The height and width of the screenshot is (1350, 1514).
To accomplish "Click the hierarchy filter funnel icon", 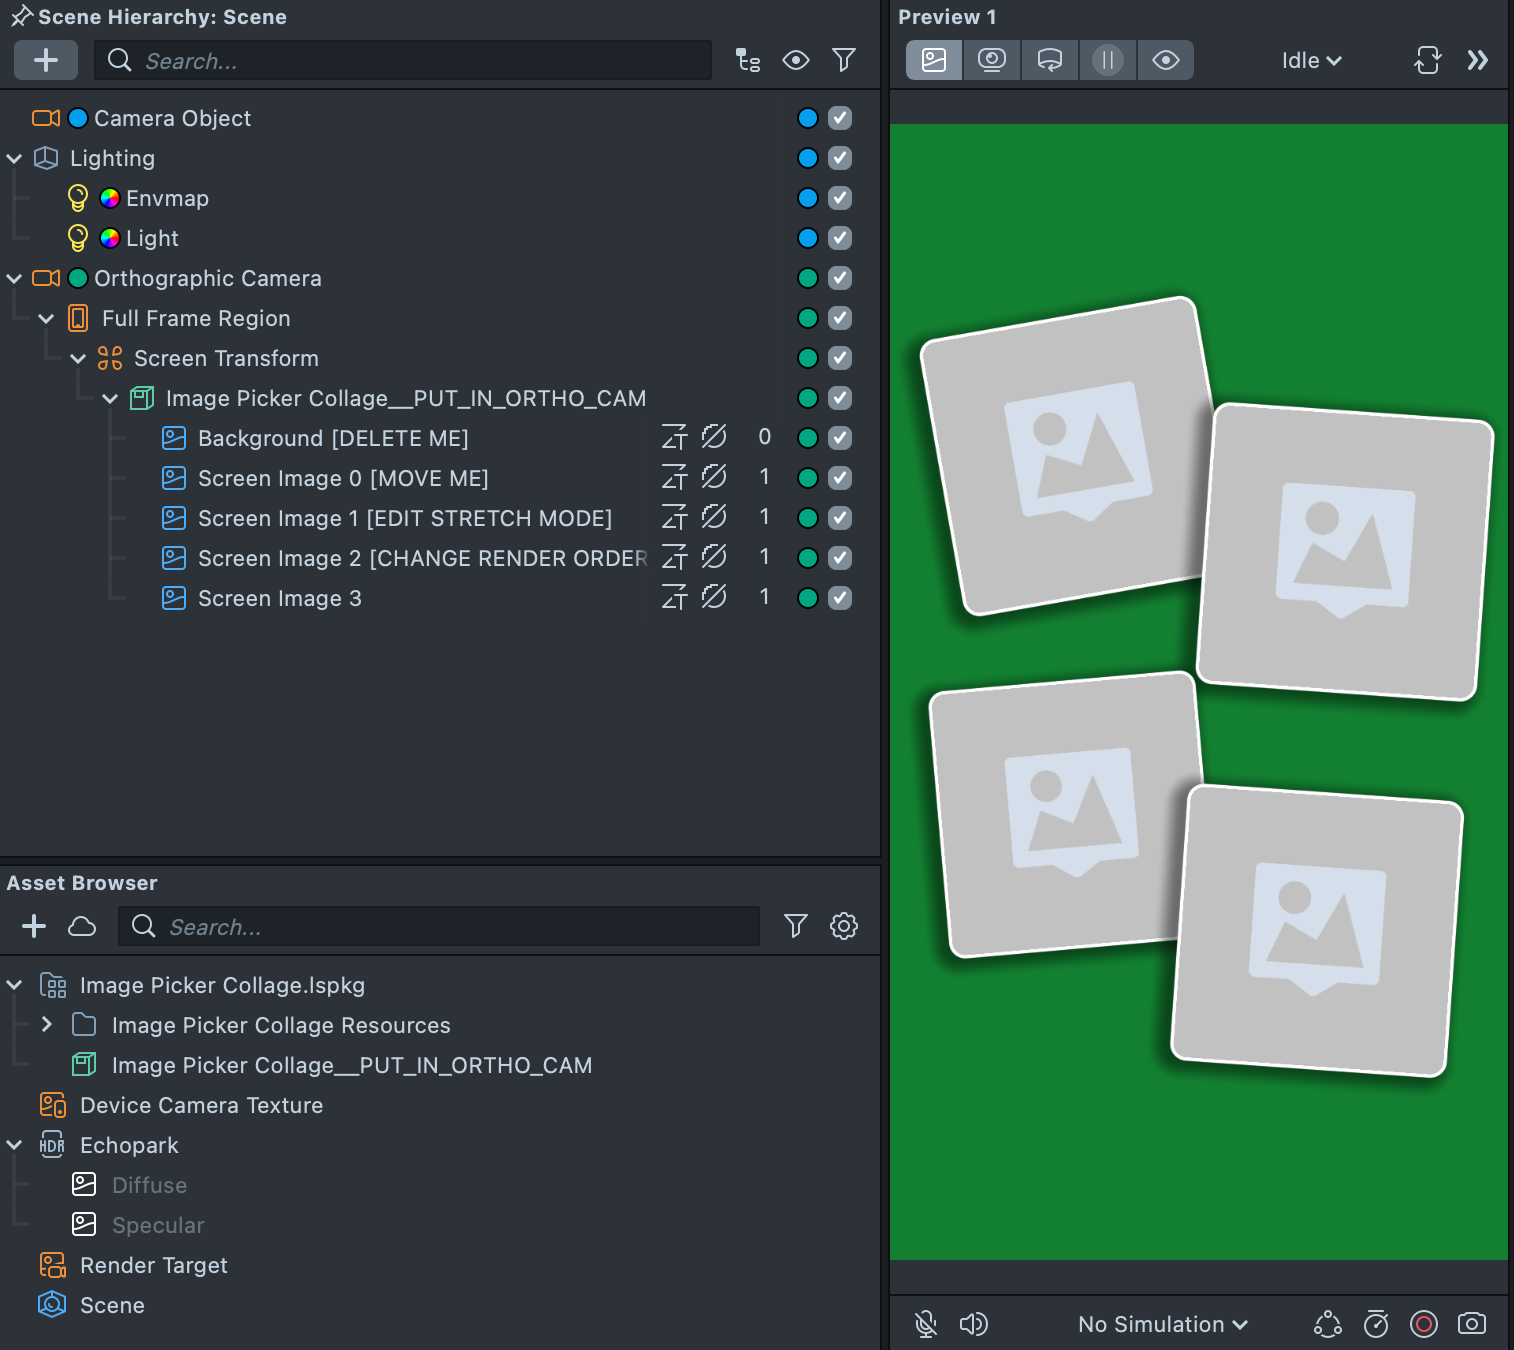I will click(844, 60).
